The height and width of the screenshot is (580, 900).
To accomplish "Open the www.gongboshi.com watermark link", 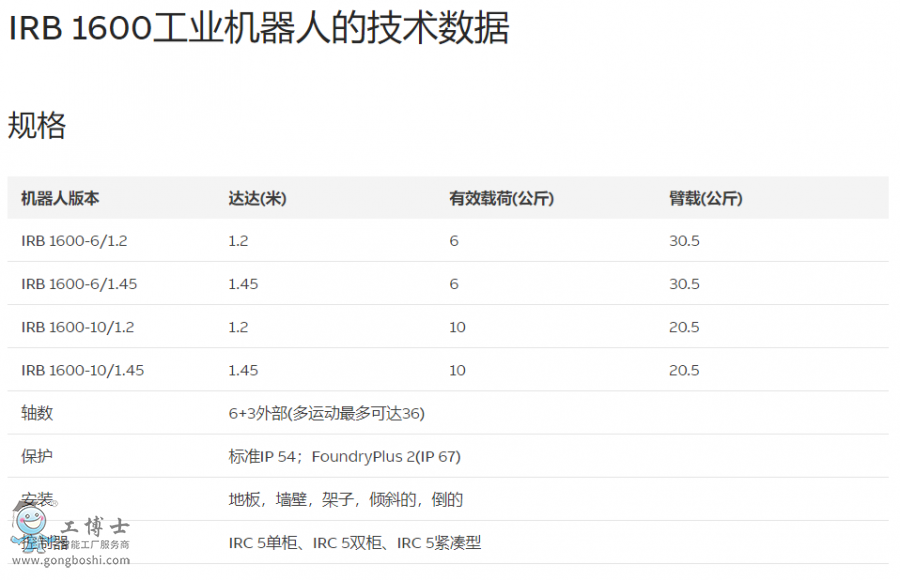I will 70,560.
